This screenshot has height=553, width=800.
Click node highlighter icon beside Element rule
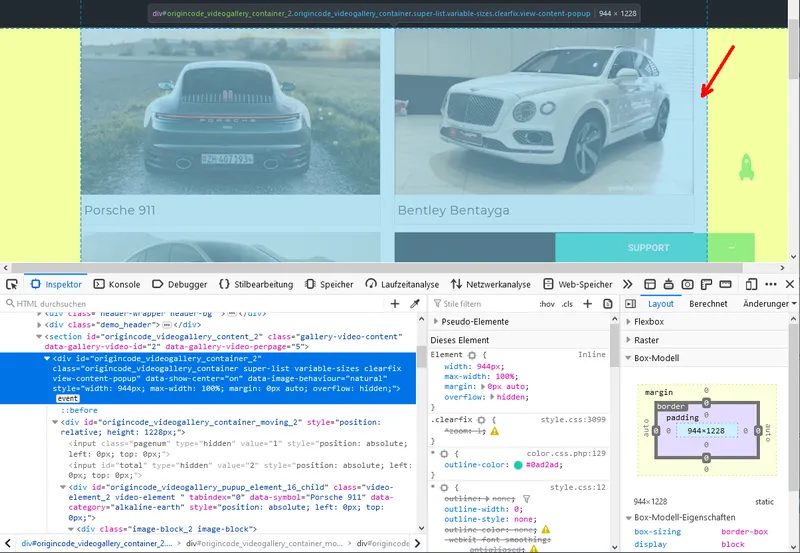click(472, 355)
